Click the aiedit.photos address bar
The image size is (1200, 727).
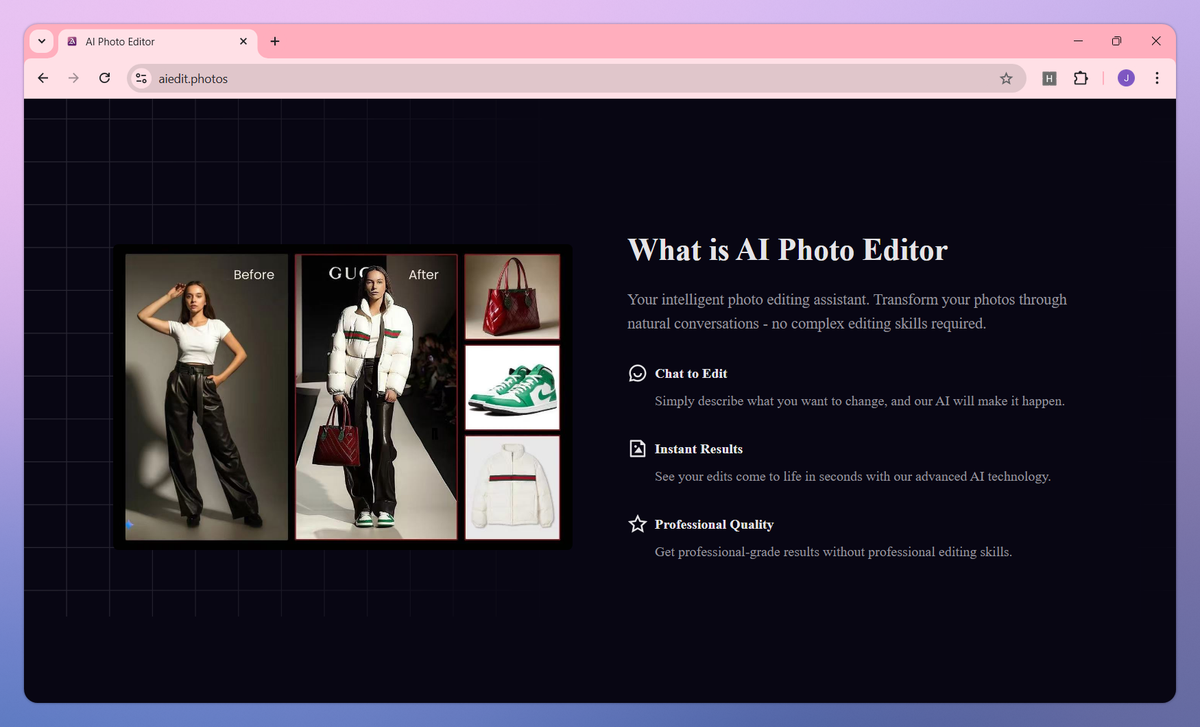click(576, 78)
